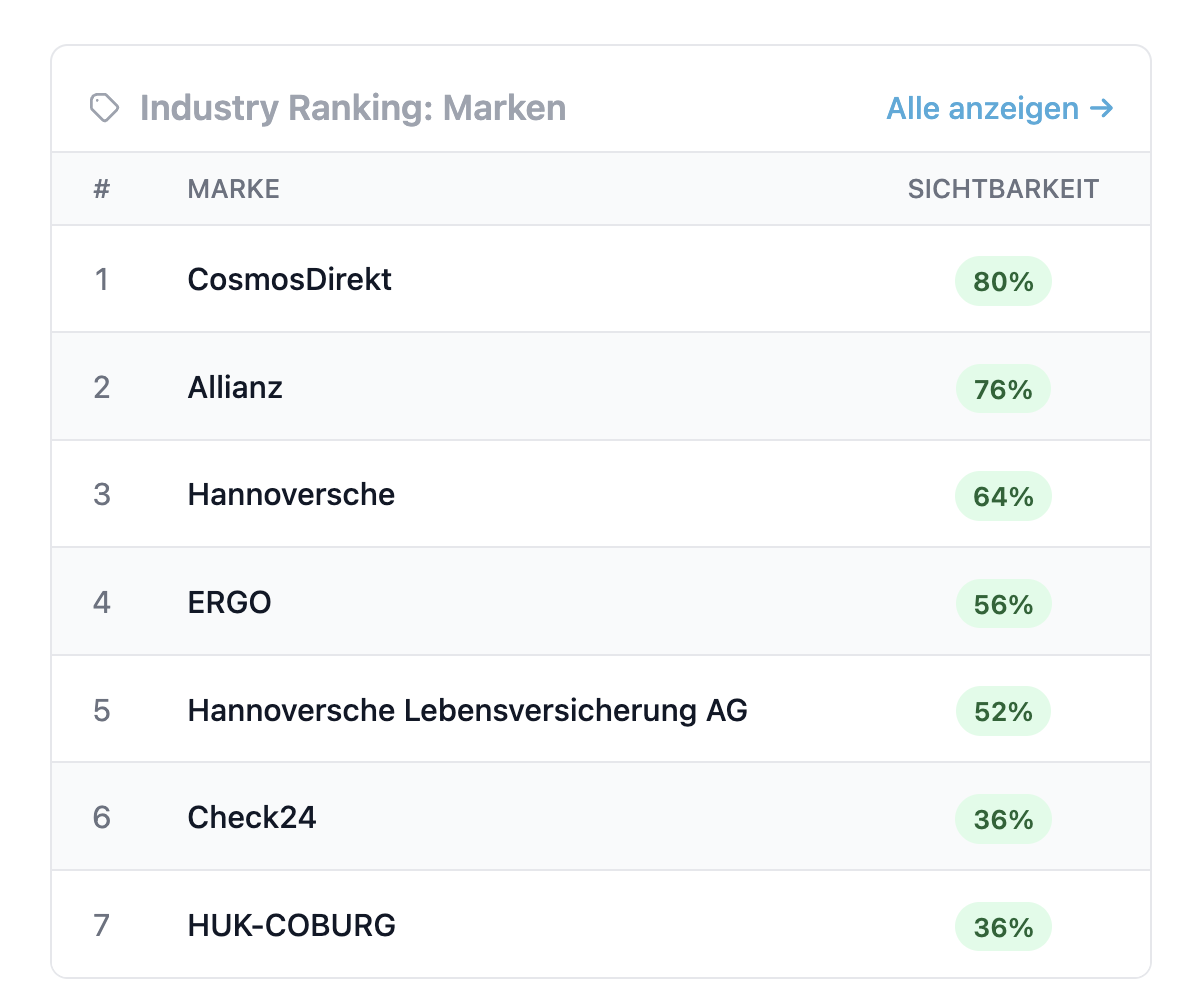Click the HUK-COBURG brand name
The image size is (1204, 1008).
pyautogui.click(x=291, y=926)
